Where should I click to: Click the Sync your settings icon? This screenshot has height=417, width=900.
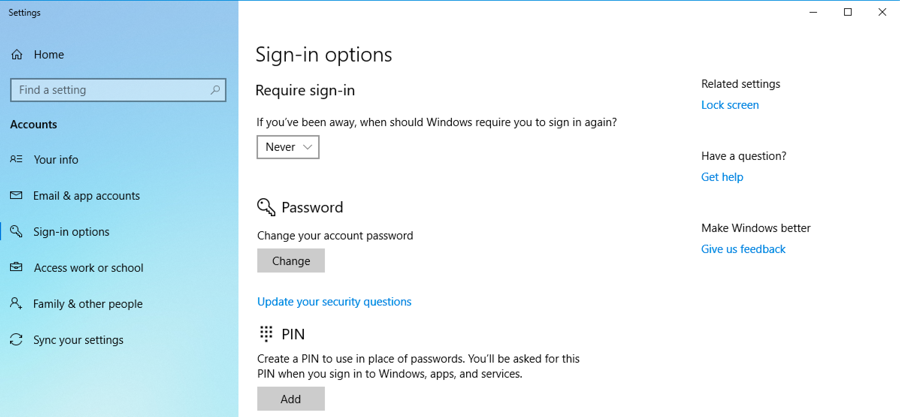16,340
